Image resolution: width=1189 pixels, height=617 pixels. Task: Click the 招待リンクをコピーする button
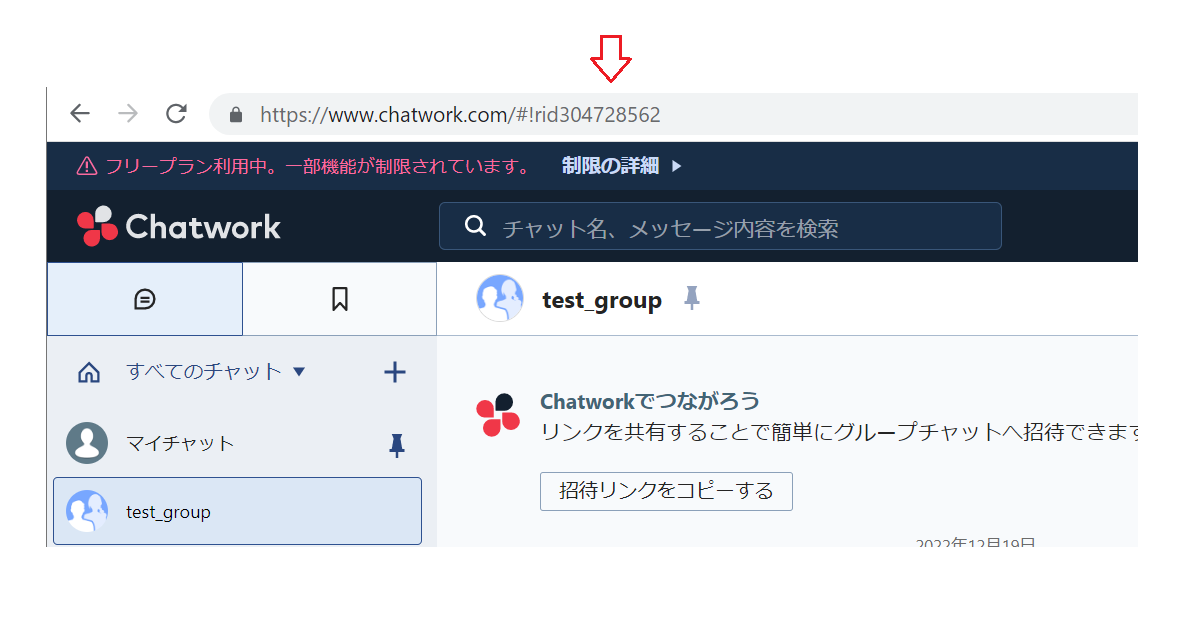[x=666, y=491]
